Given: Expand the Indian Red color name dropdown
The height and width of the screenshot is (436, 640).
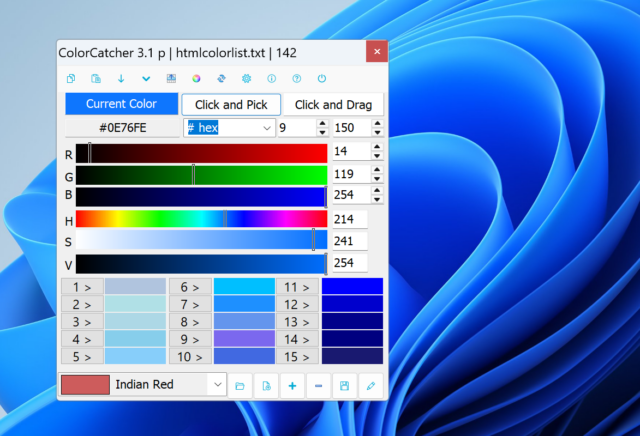Looking at the screenshot, I should (x=218, y=384).
